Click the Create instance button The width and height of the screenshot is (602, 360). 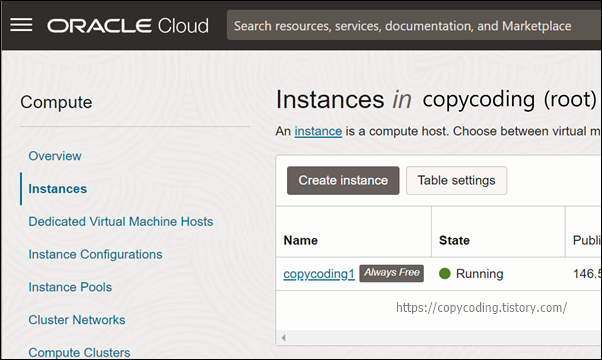tap(343, 180)
